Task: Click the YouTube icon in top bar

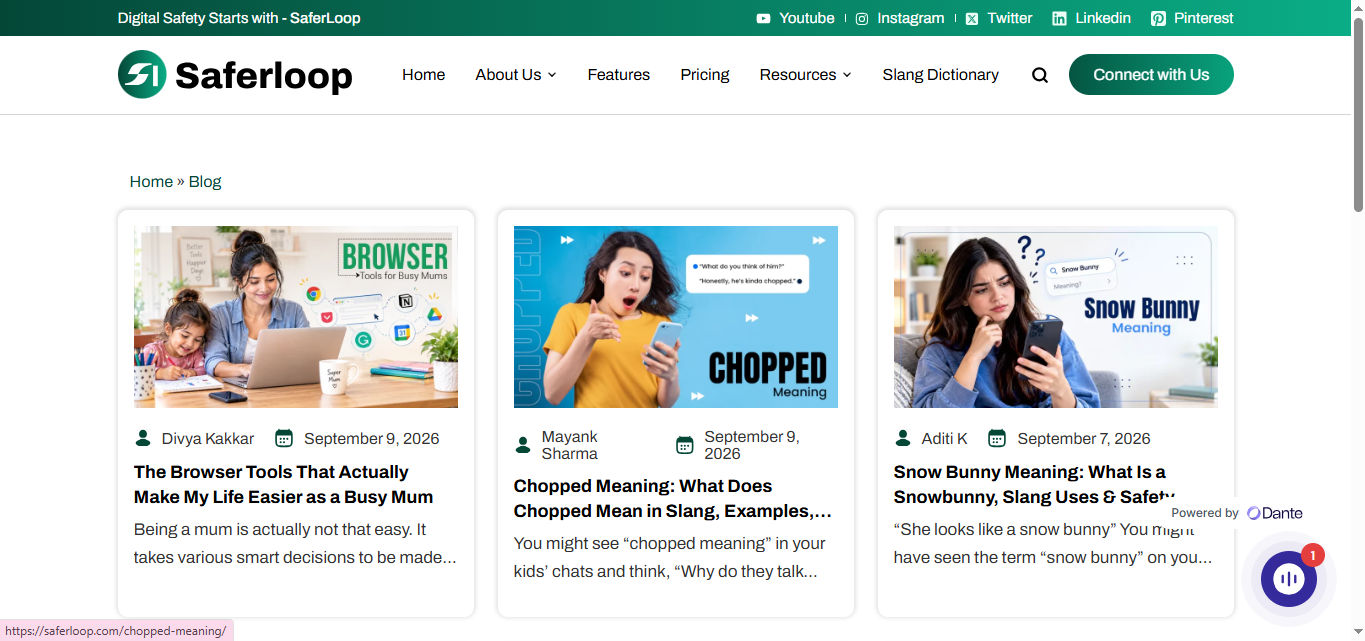Action: pos(763,18)
